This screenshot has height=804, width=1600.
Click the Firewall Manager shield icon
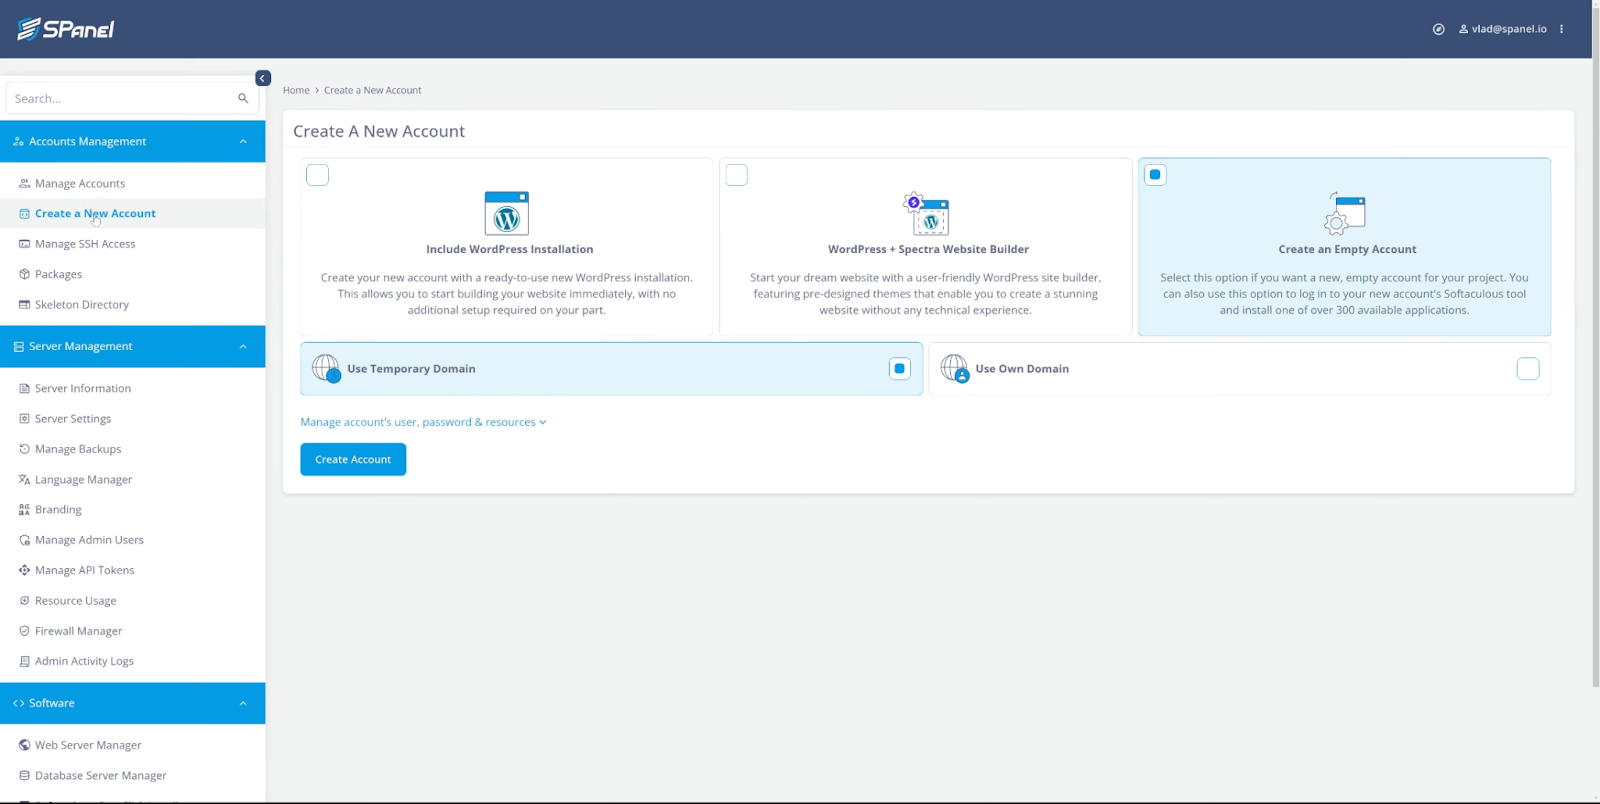coord(24,631)
